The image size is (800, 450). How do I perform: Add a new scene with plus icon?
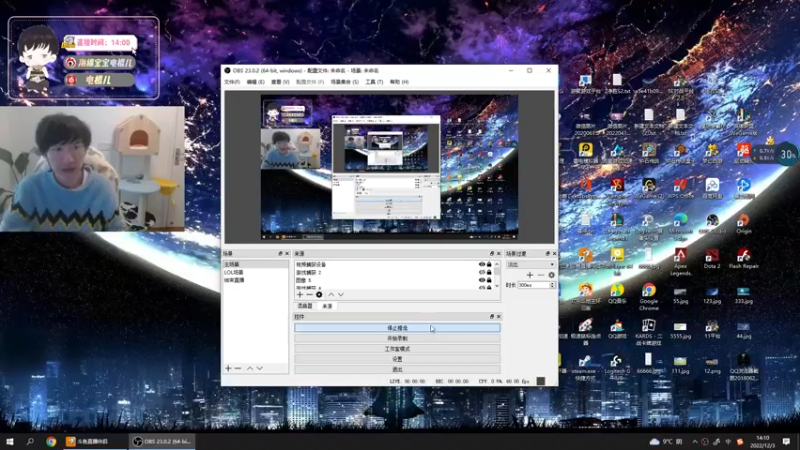click(228, 368)
